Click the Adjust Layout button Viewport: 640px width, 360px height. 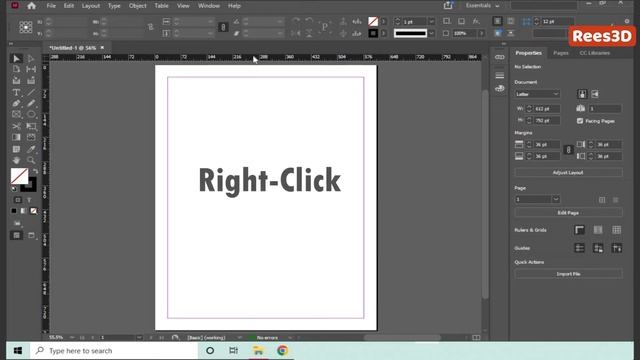(568, 173)
